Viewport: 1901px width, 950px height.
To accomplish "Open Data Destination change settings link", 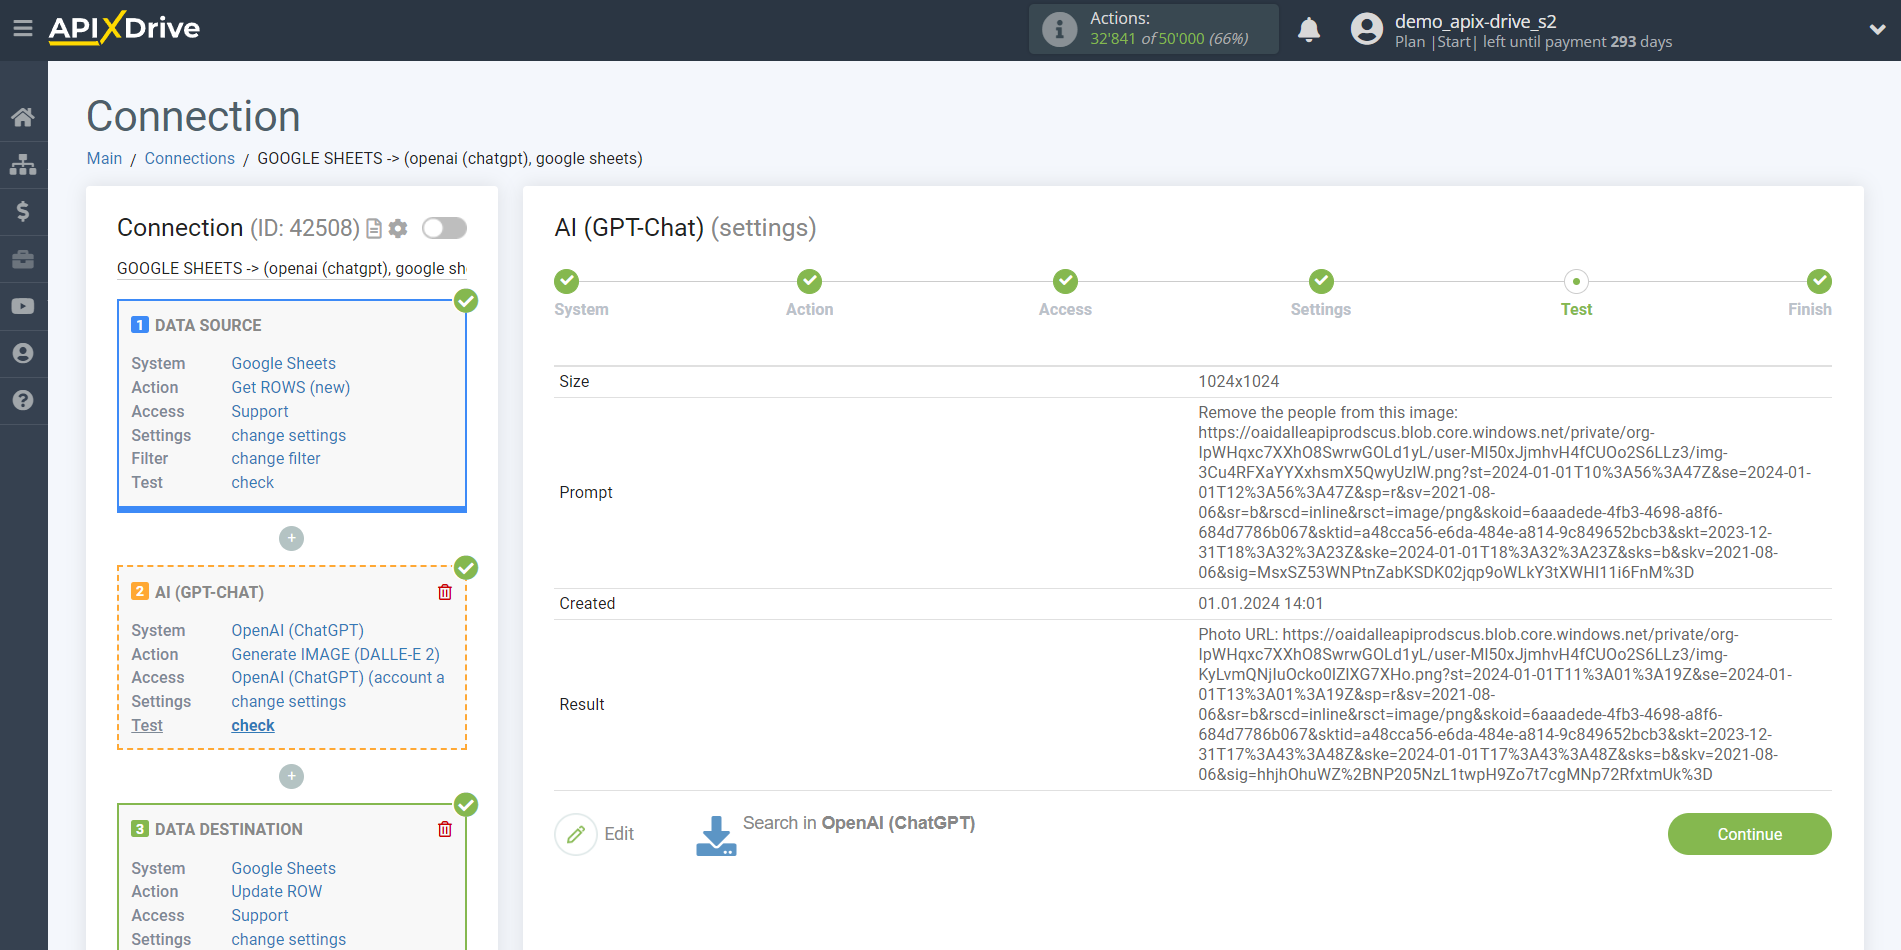I will click(289, 939).
